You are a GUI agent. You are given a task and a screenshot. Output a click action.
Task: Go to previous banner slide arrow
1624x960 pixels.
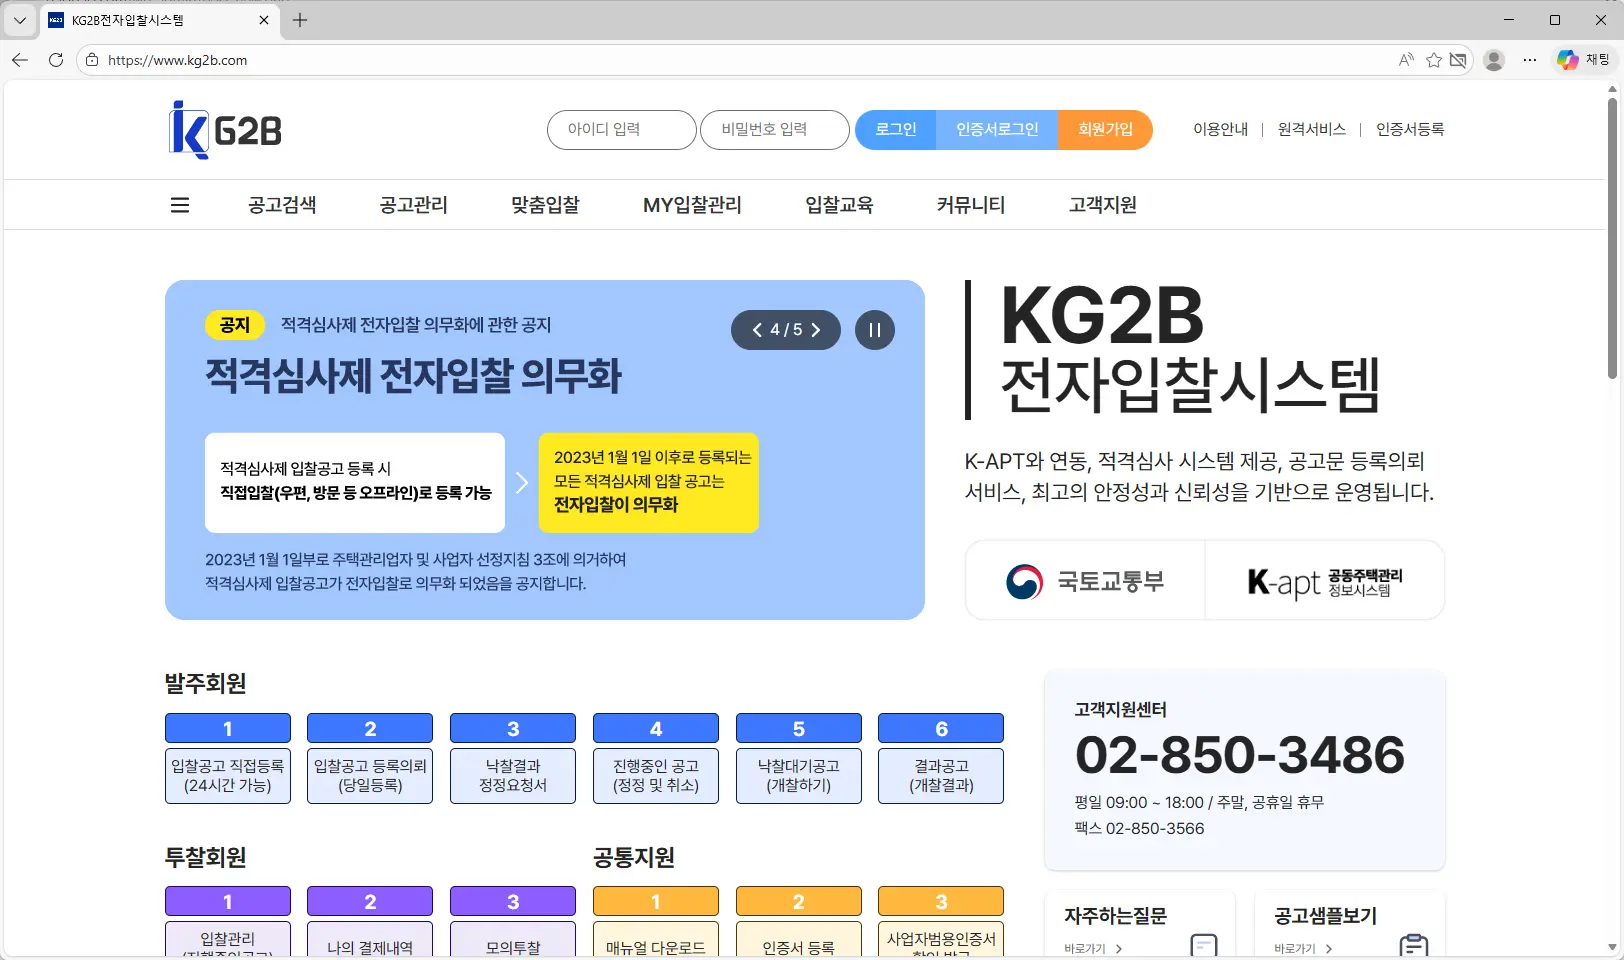757,330
